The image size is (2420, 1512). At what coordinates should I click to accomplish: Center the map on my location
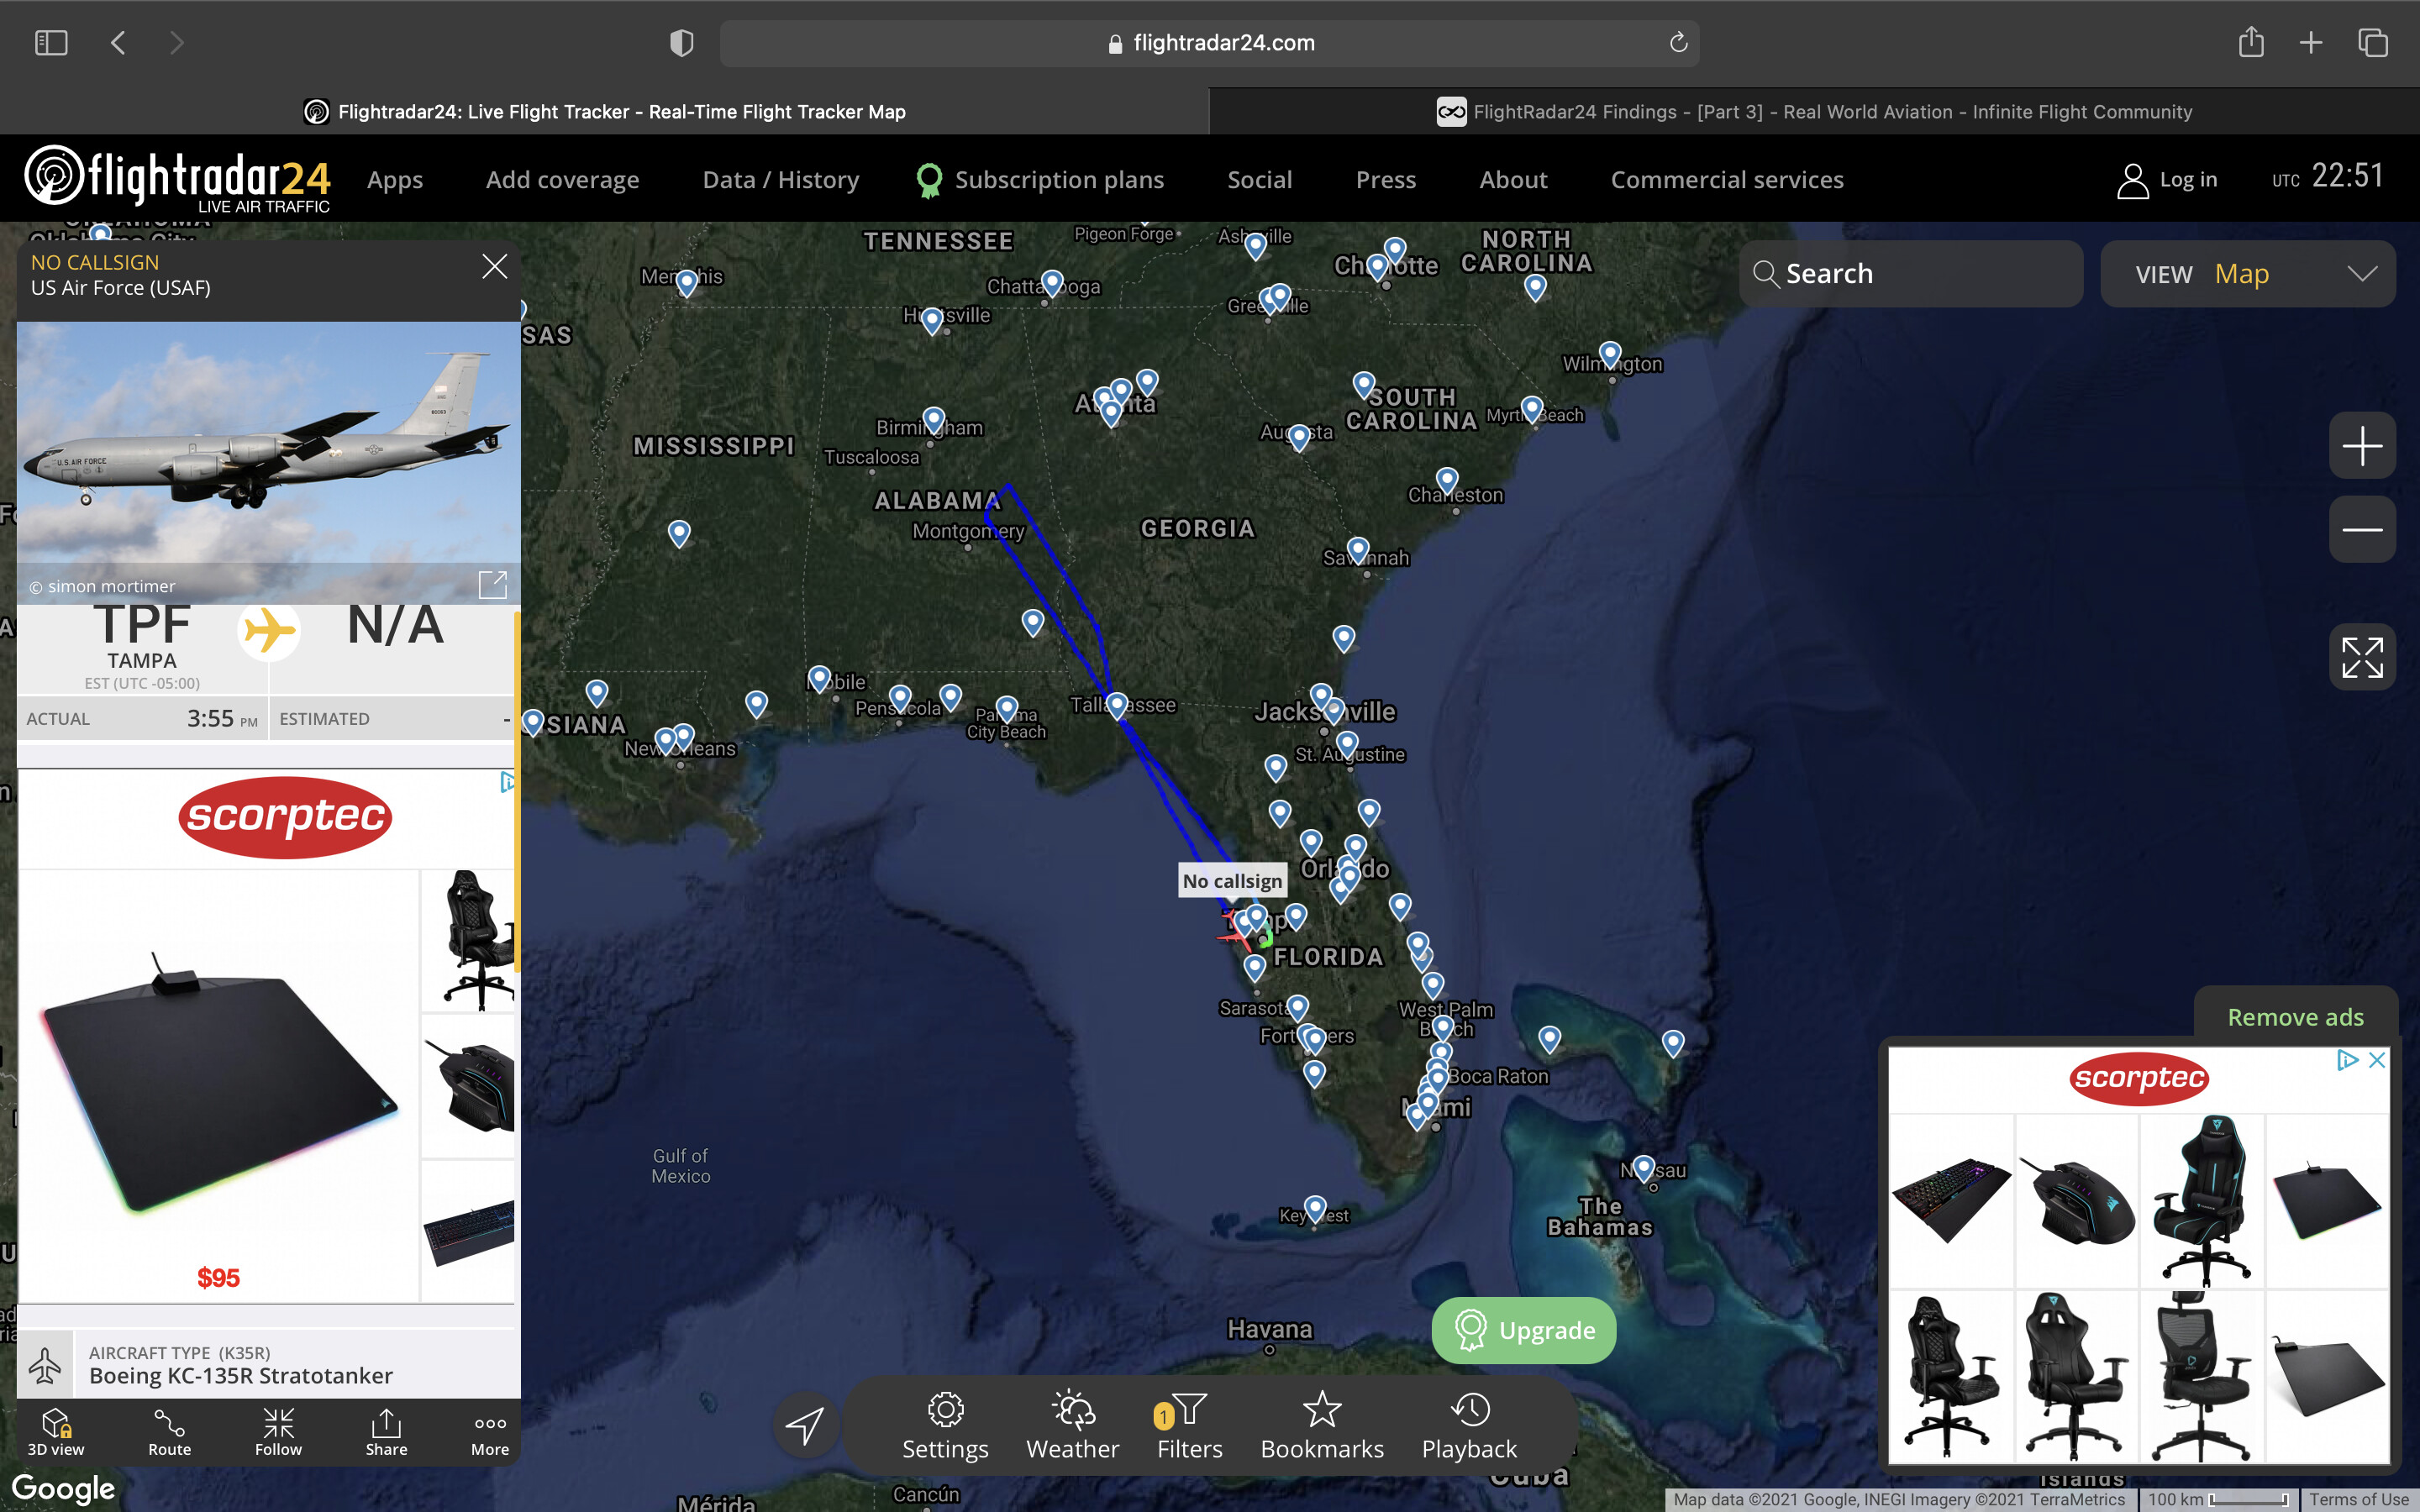click(x=805, y=1425)
